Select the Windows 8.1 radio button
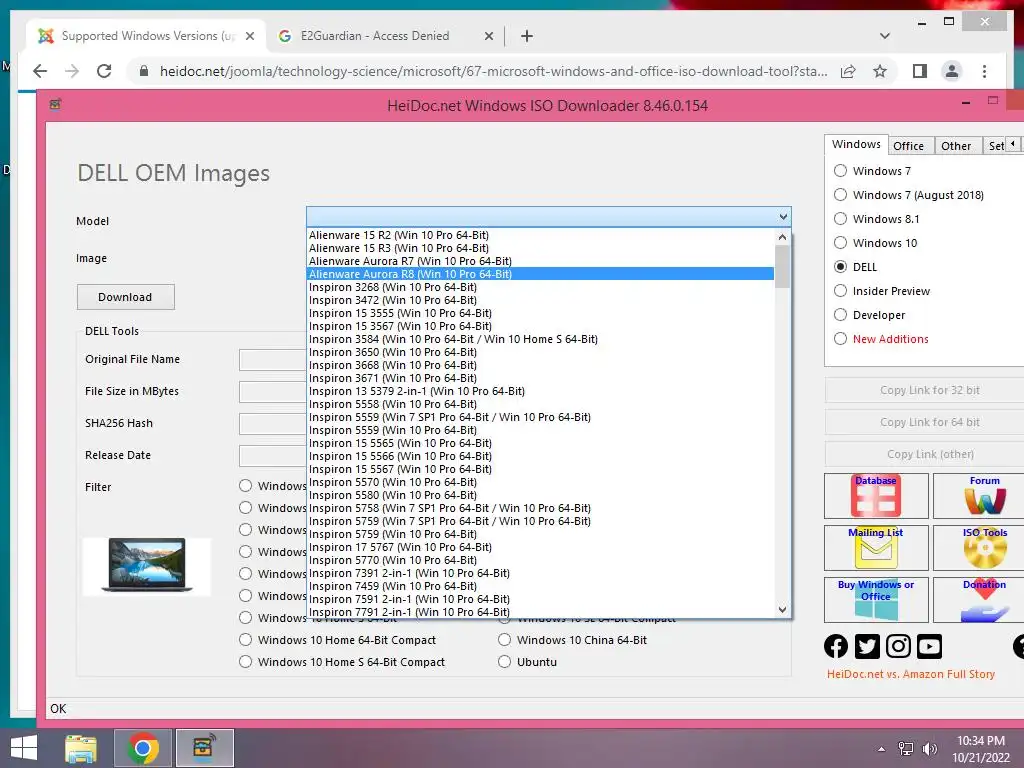The height and width of the screenshot is (768, 1024). (x=840, y=219)
